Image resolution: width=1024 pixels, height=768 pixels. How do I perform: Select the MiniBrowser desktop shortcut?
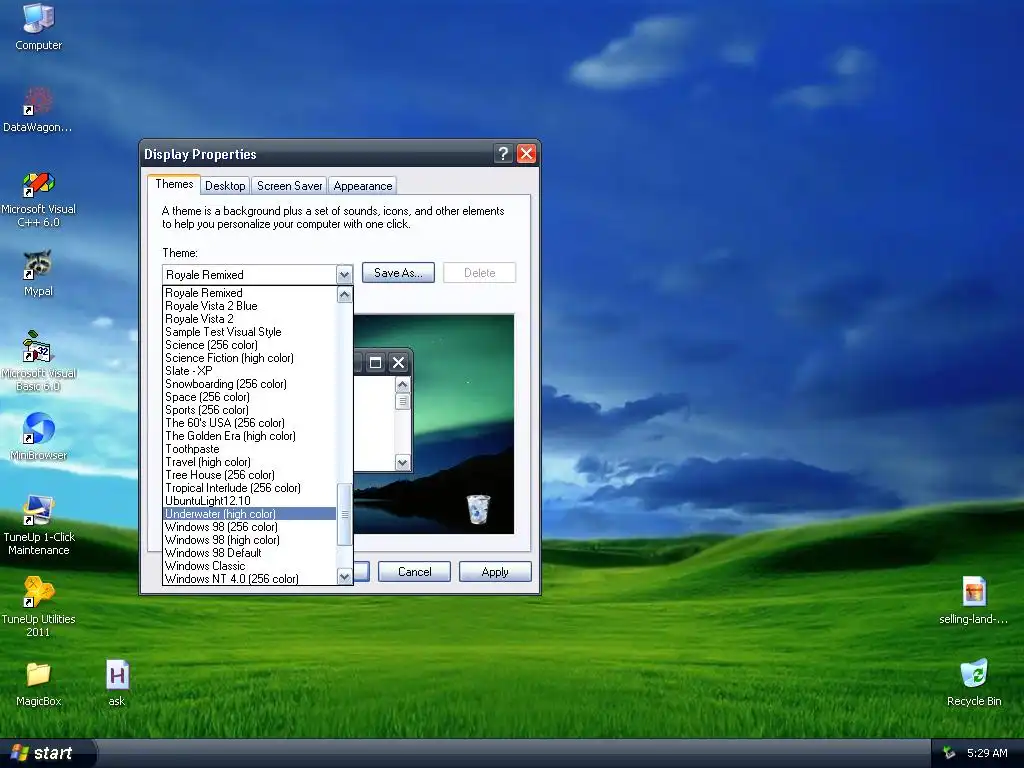tap(39, 437)
